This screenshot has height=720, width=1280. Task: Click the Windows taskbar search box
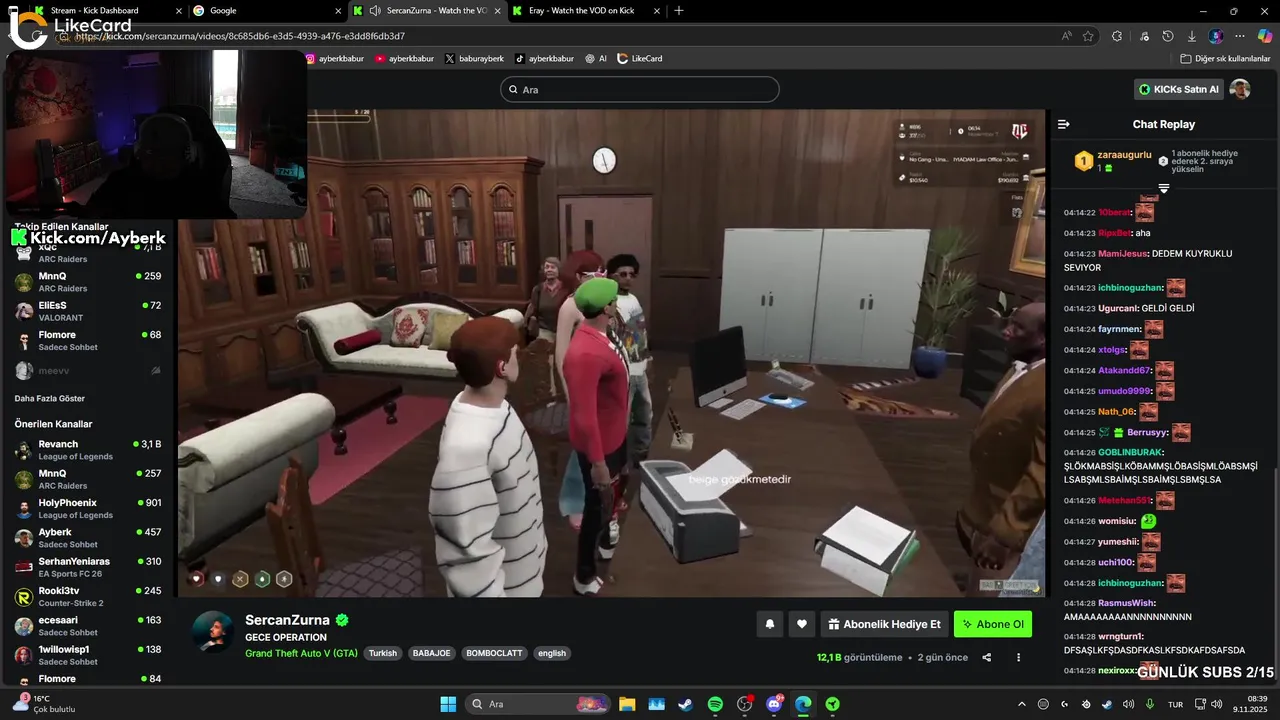tap(537, 704)
